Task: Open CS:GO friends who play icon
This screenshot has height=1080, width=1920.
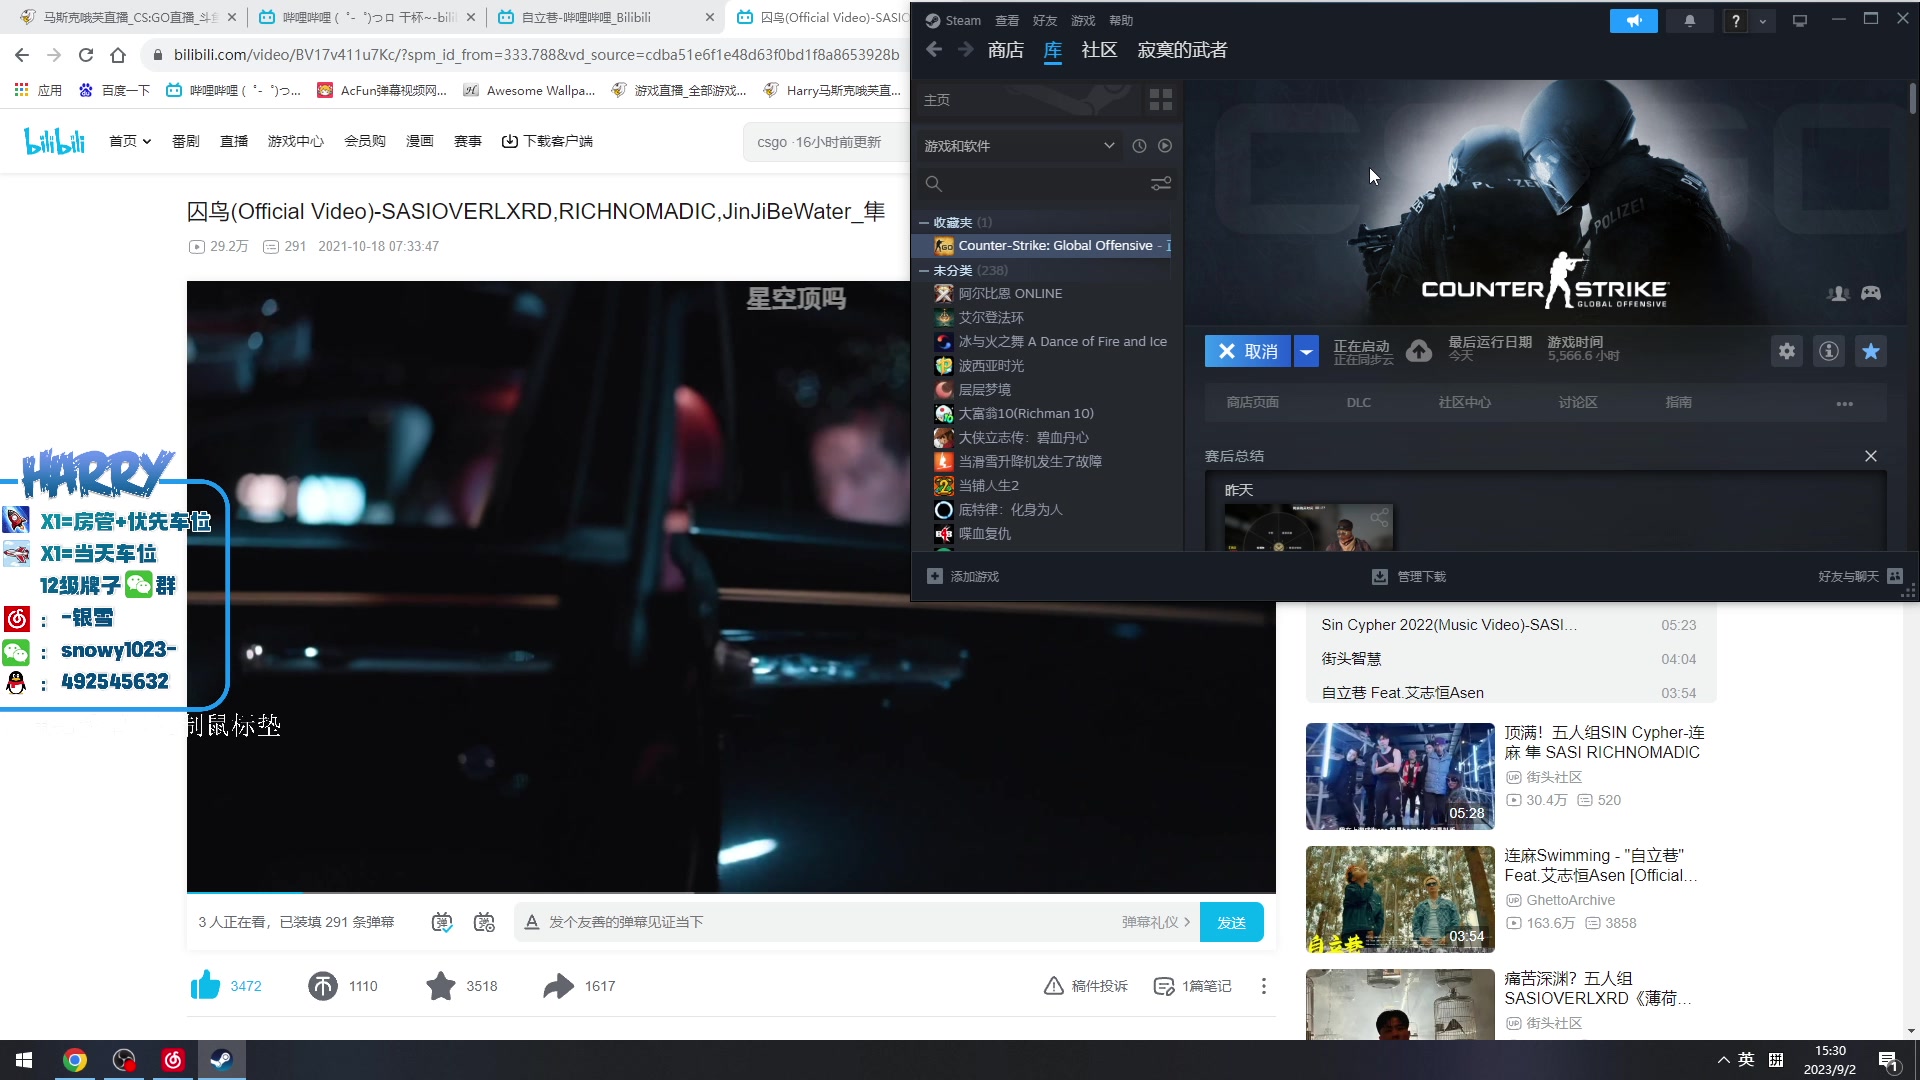Action: (x=1838, y=293)
